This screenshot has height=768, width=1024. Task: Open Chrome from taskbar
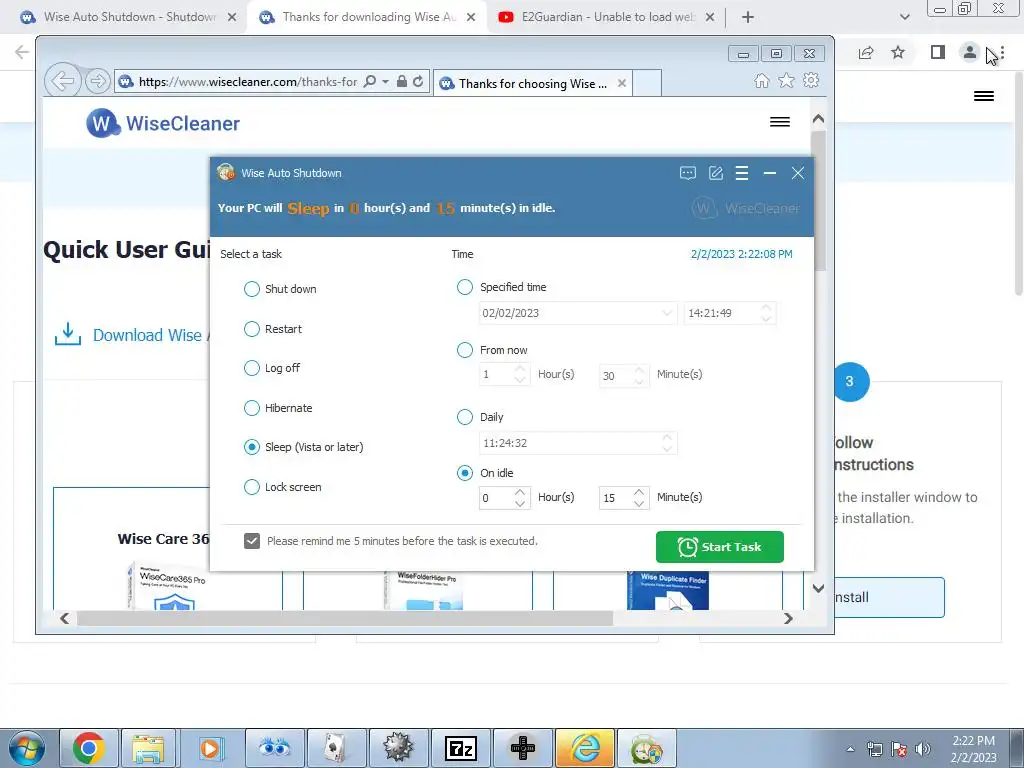click(x=89, y=748)
